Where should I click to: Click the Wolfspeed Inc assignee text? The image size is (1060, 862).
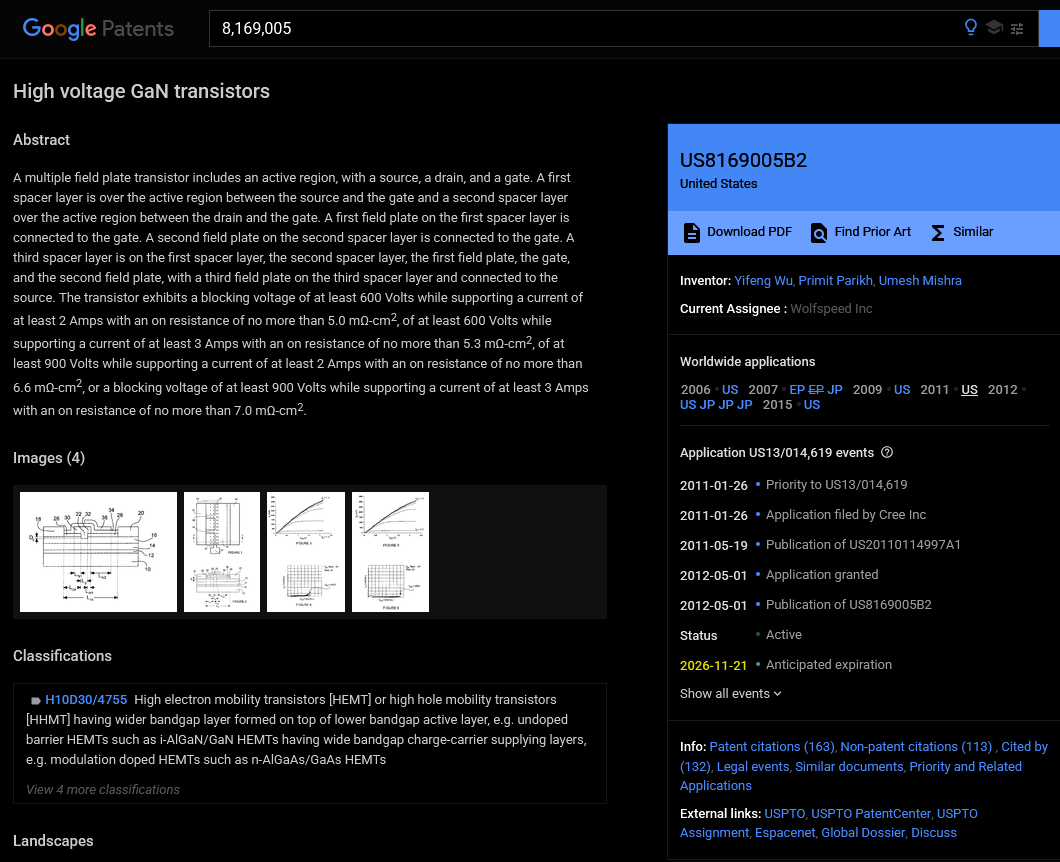click(831, 308)
